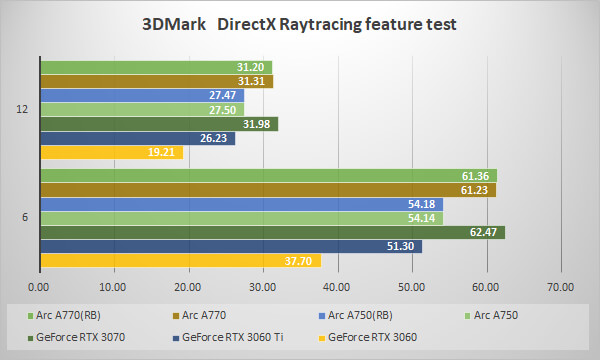This screenshot has height=360, width=600.
Task: Click the yellow bar showing 19.21
Action: (112, 152)
